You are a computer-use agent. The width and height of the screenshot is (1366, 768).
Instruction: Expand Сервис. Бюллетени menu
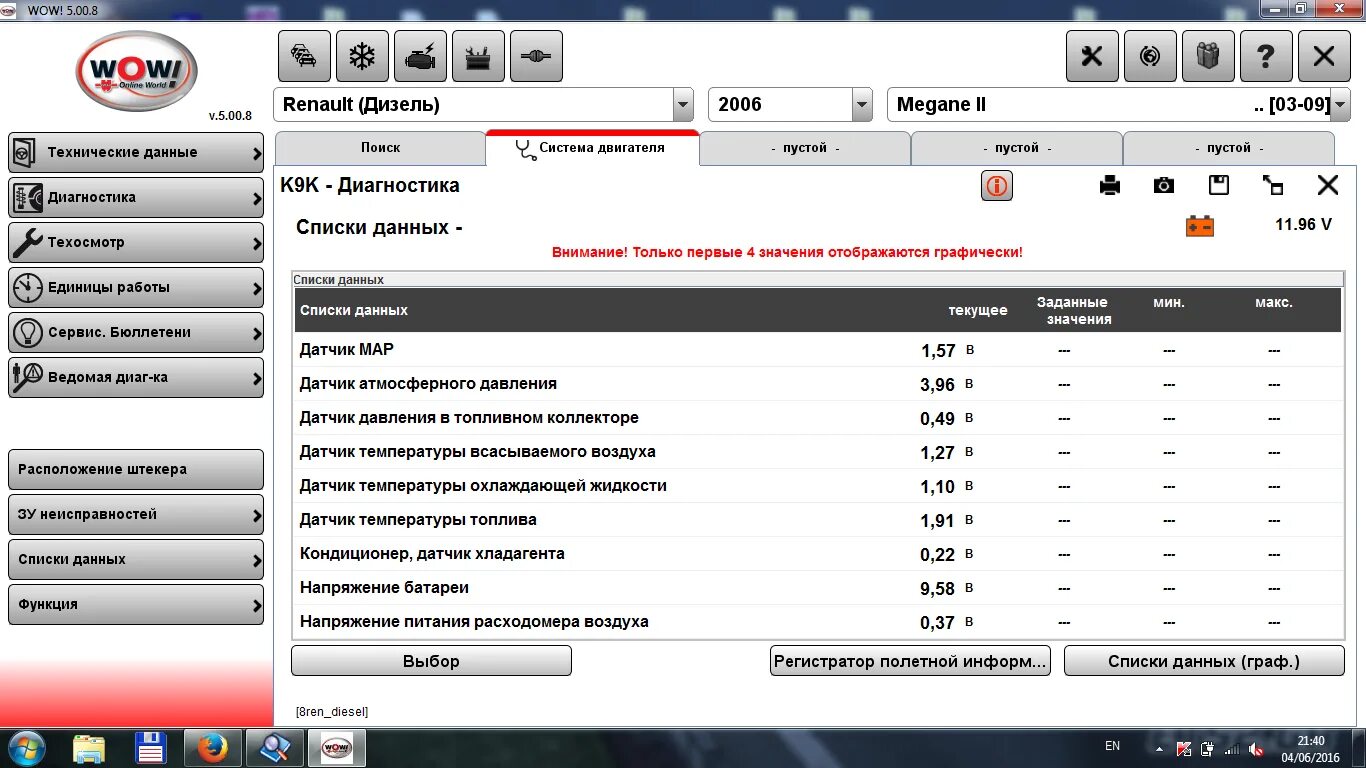click(136, 333)
